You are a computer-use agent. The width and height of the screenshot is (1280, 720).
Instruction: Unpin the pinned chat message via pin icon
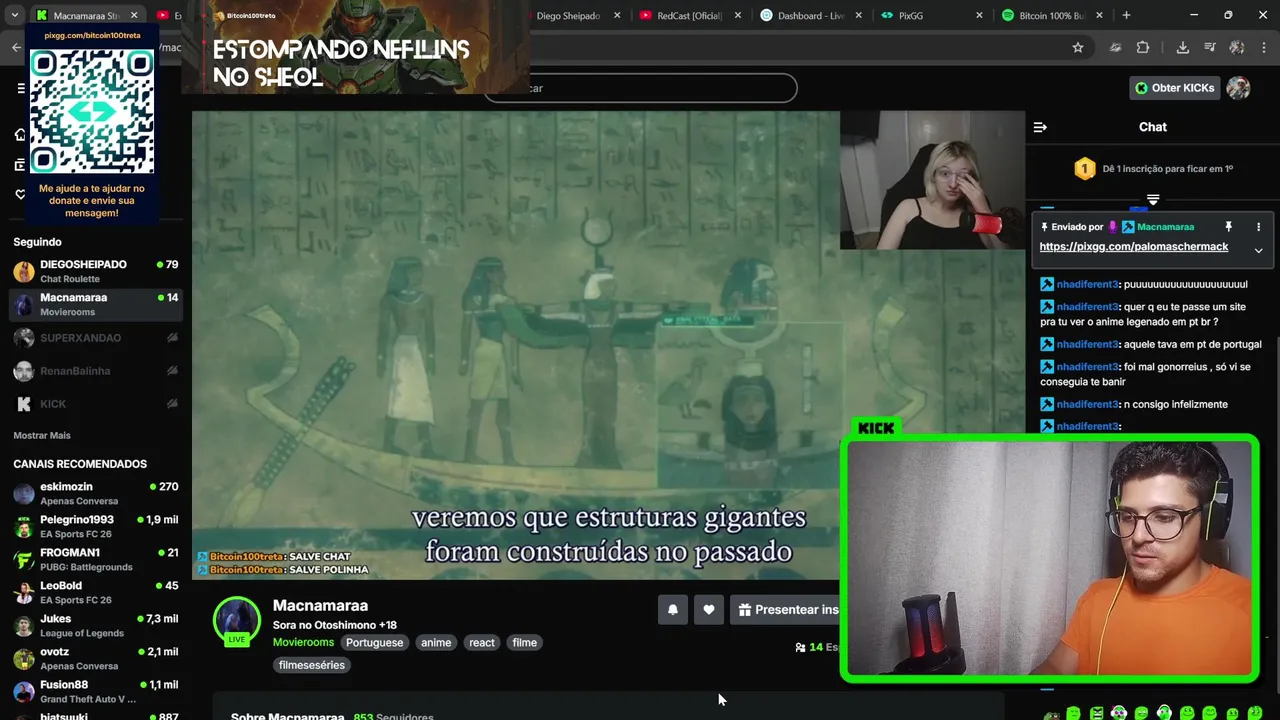click(1229, 227)
